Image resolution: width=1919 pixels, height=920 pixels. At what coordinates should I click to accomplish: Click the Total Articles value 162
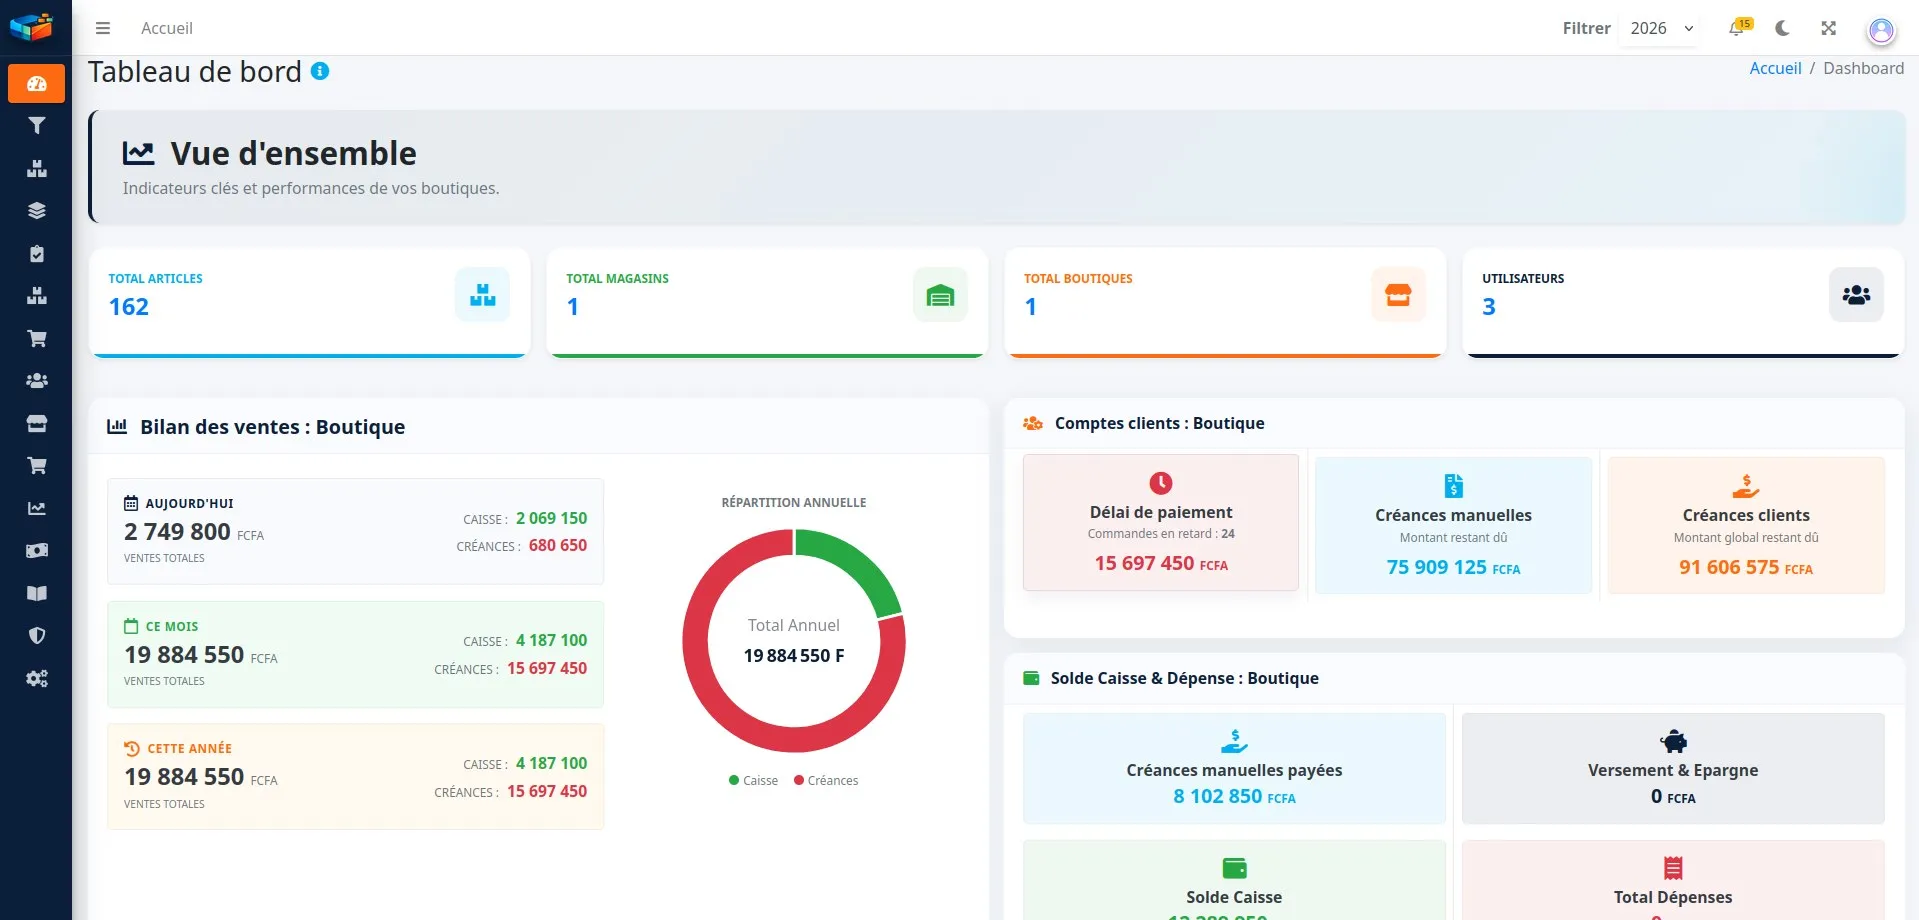click(x=129, y=307)
